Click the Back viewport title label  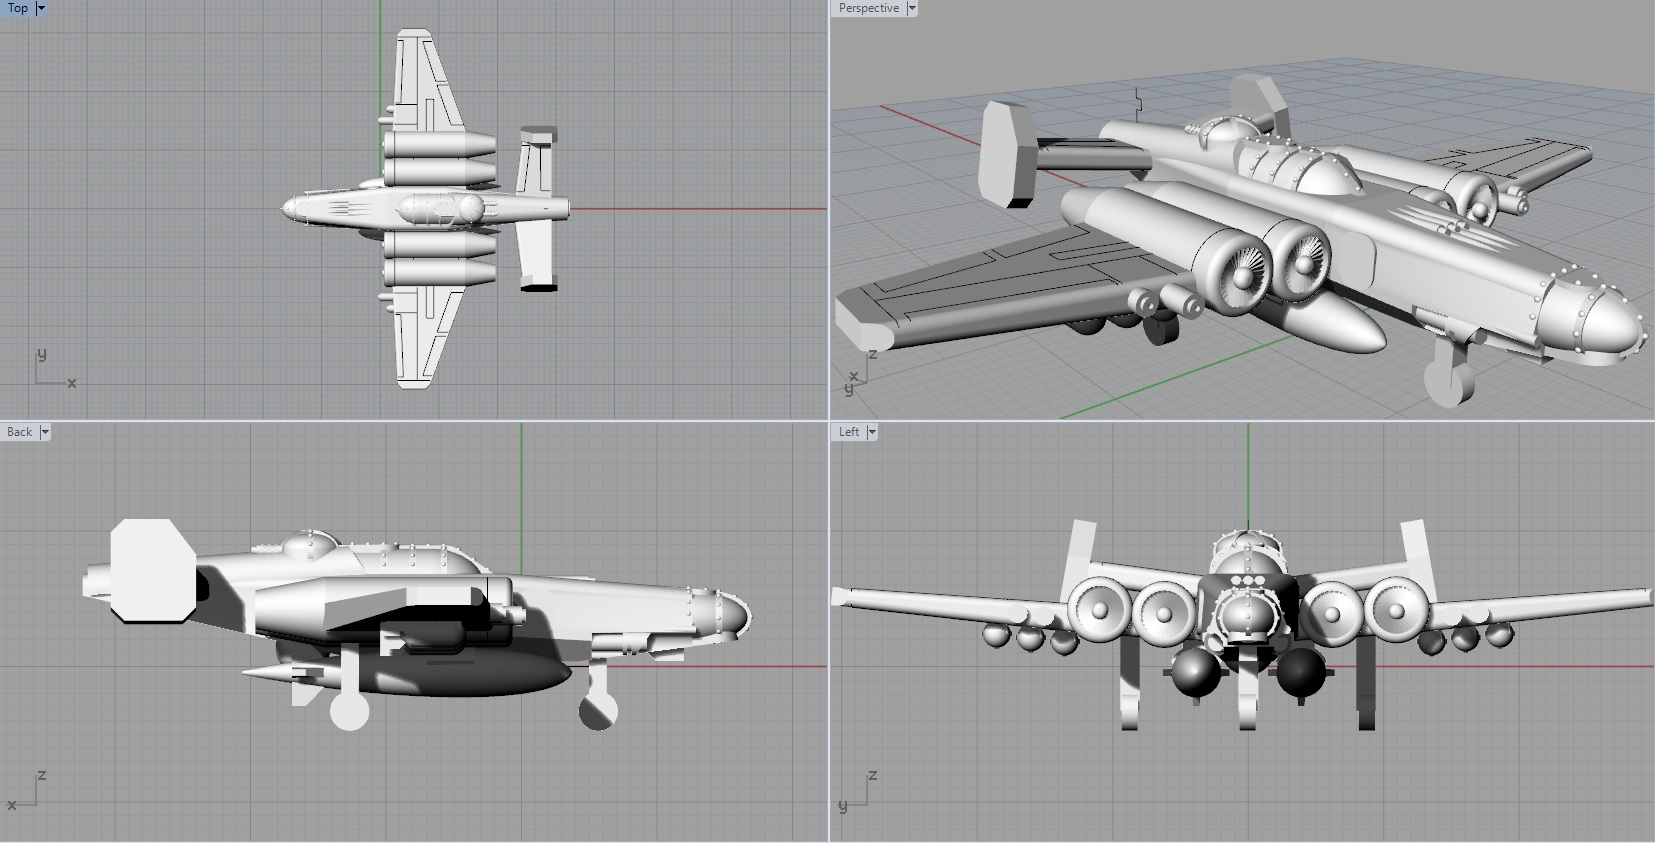[x=20, y=432]
